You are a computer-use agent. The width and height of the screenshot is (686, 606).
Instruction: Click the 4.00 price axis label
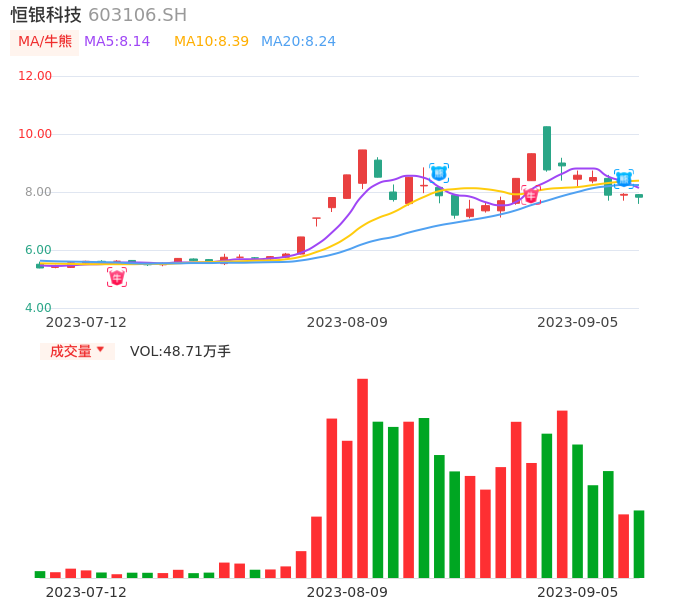[x=38, y=308]
